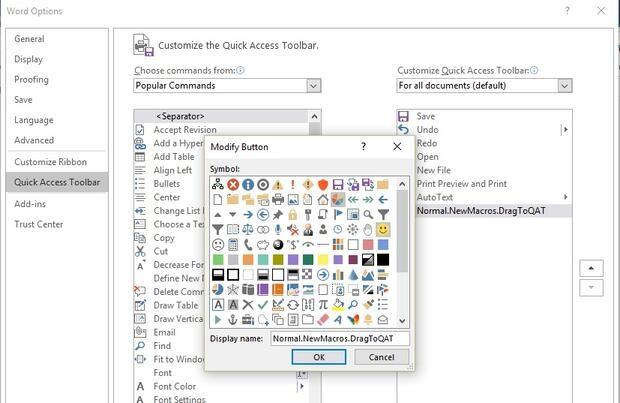Image resolution: width=620 pixels, height=403 pixels.
Task: Pick the pink eraser symbol
Action: (x=323, y=320)
